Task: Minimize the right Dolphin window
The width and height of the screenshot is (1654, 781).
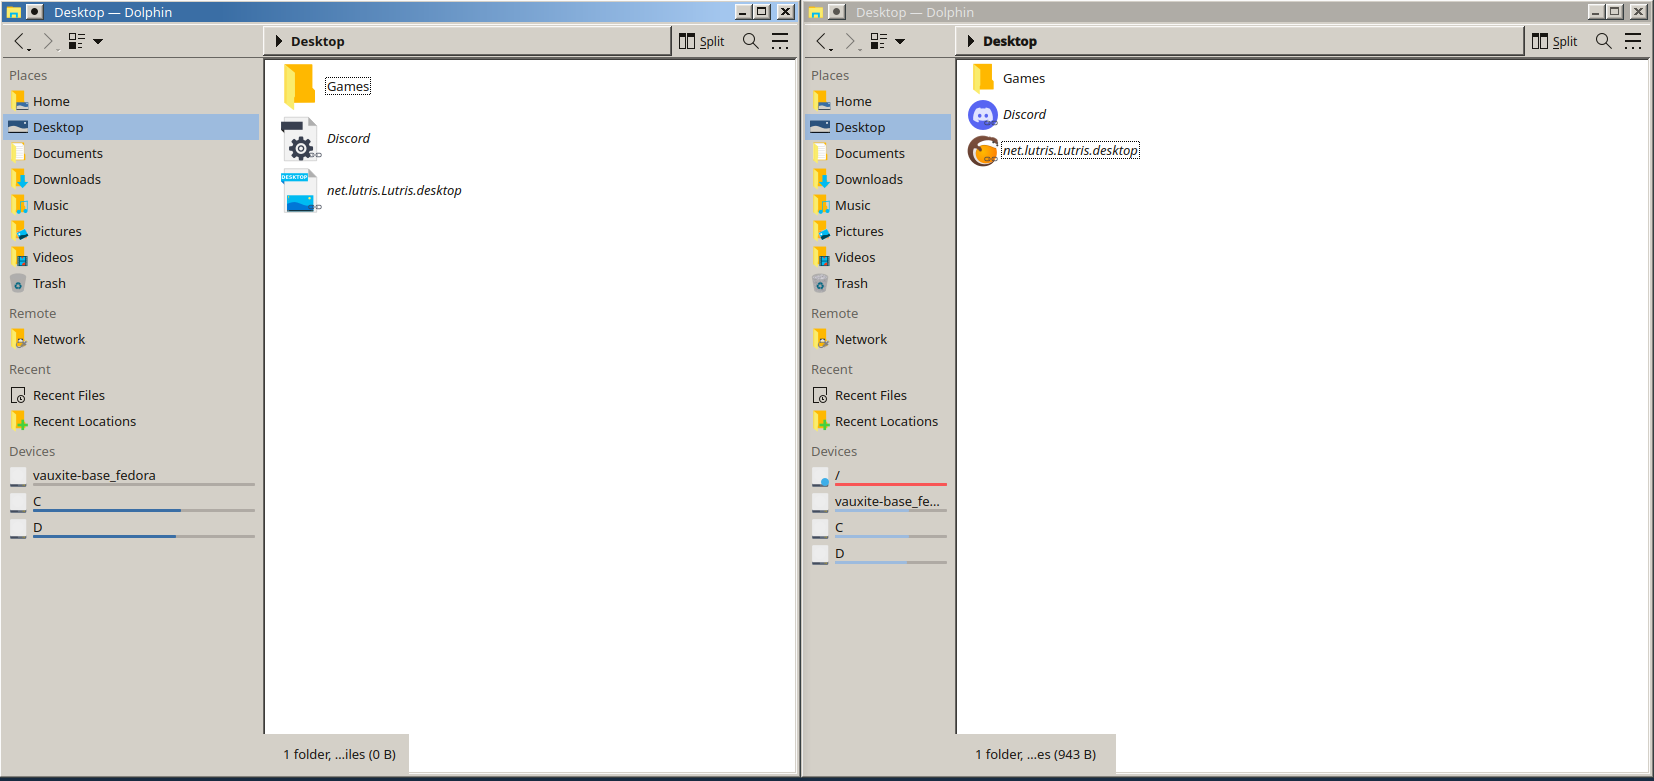Action: (1596, 11)
